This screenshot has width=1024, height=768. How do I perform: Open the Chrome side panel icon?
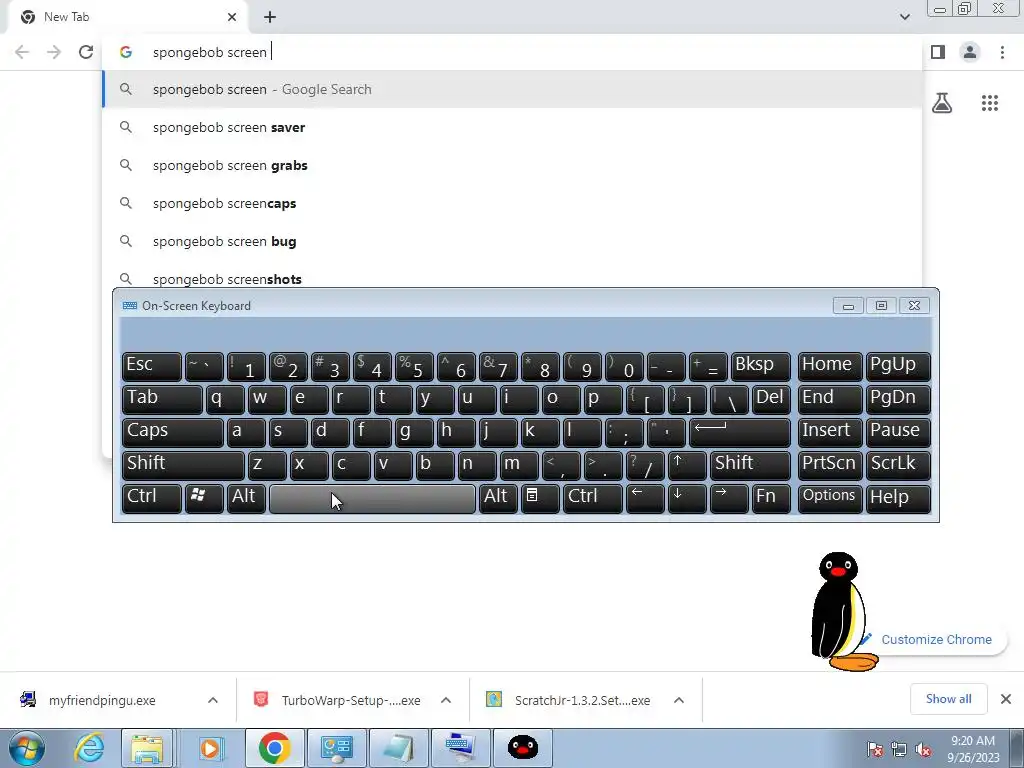tap(938, 52)
